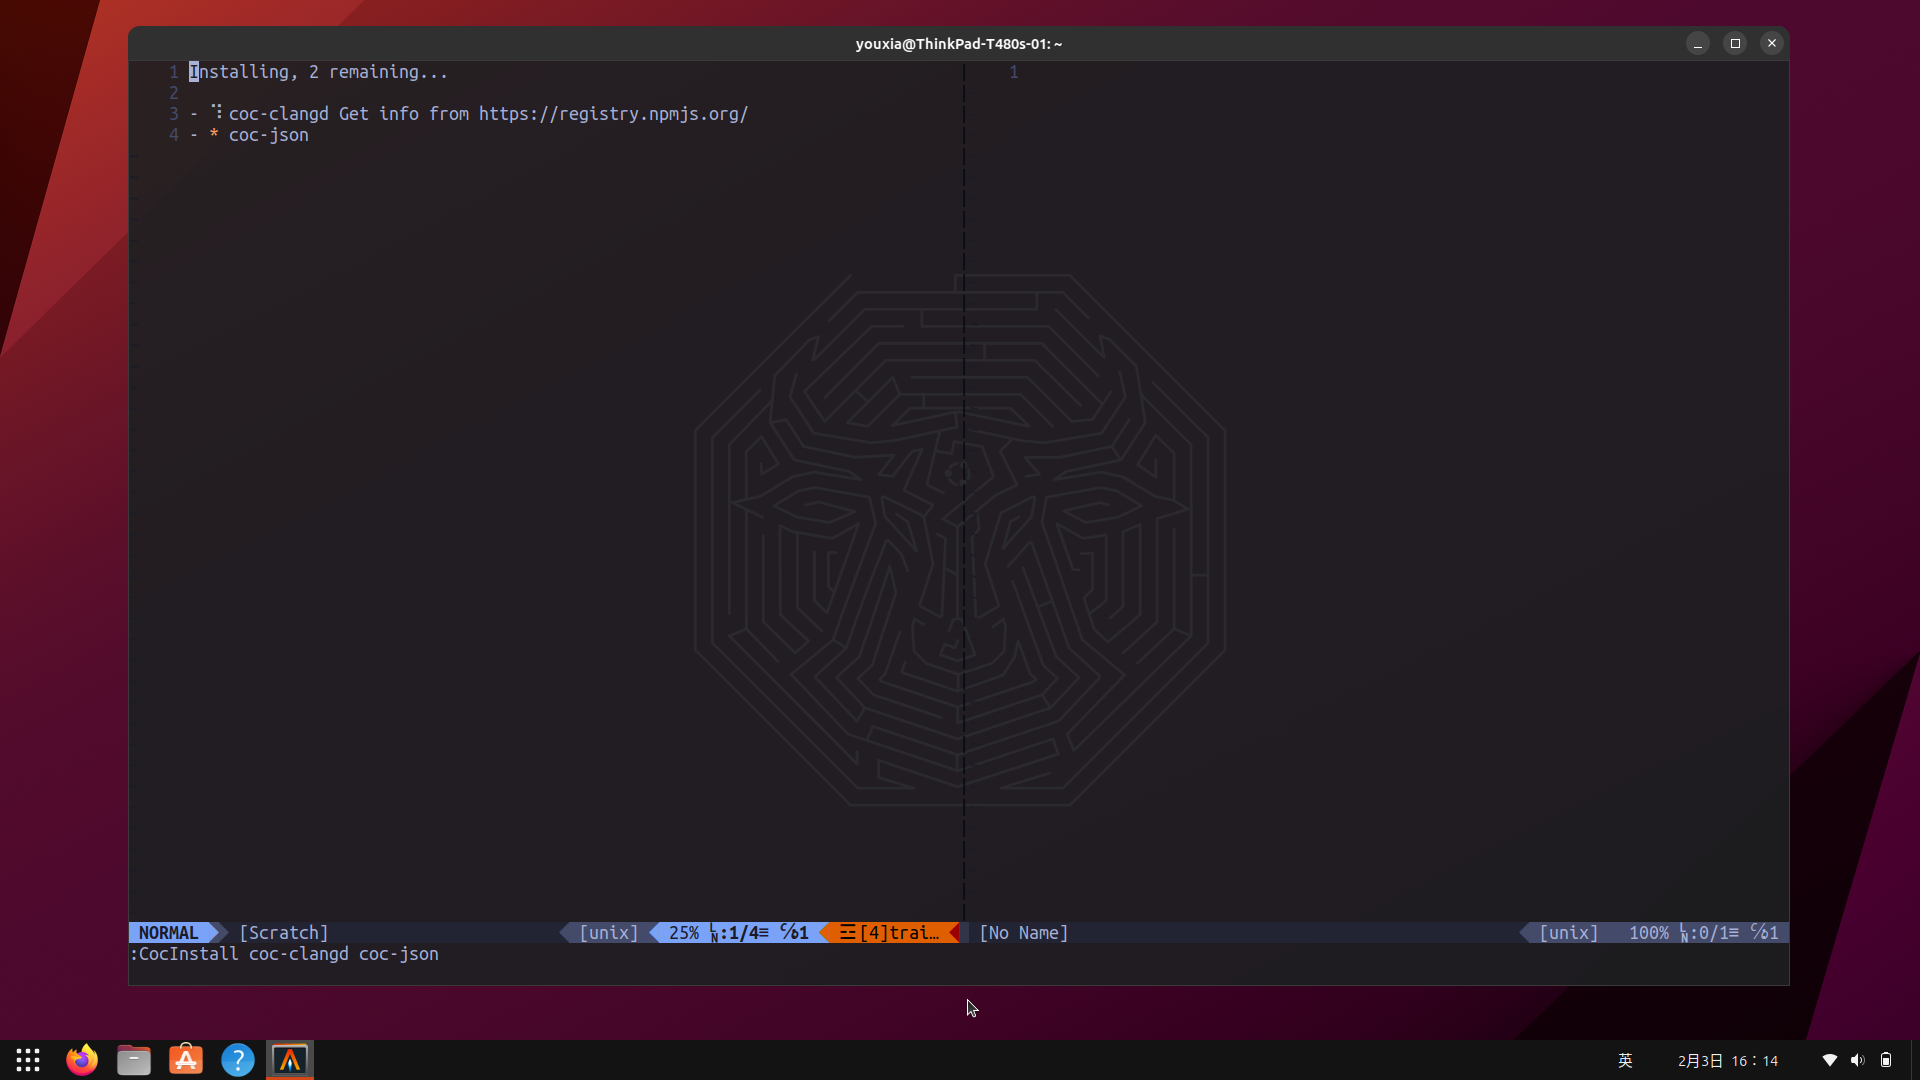Open Firefox from the taskbar
The image size is (1920, 1080).
[x=82, y=1060]
